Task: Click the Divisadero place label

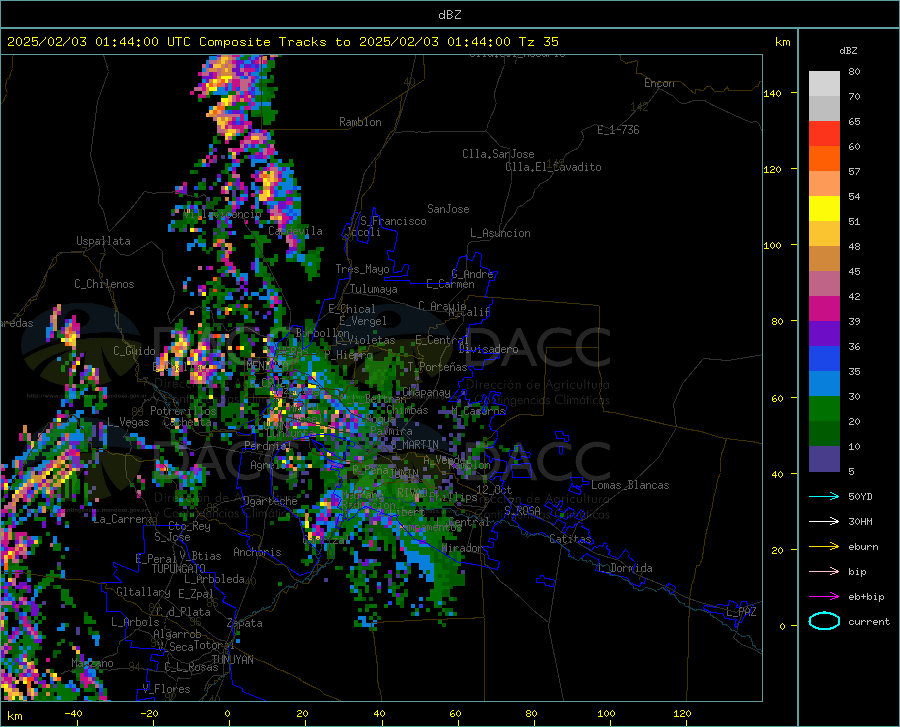Action: 488,349
